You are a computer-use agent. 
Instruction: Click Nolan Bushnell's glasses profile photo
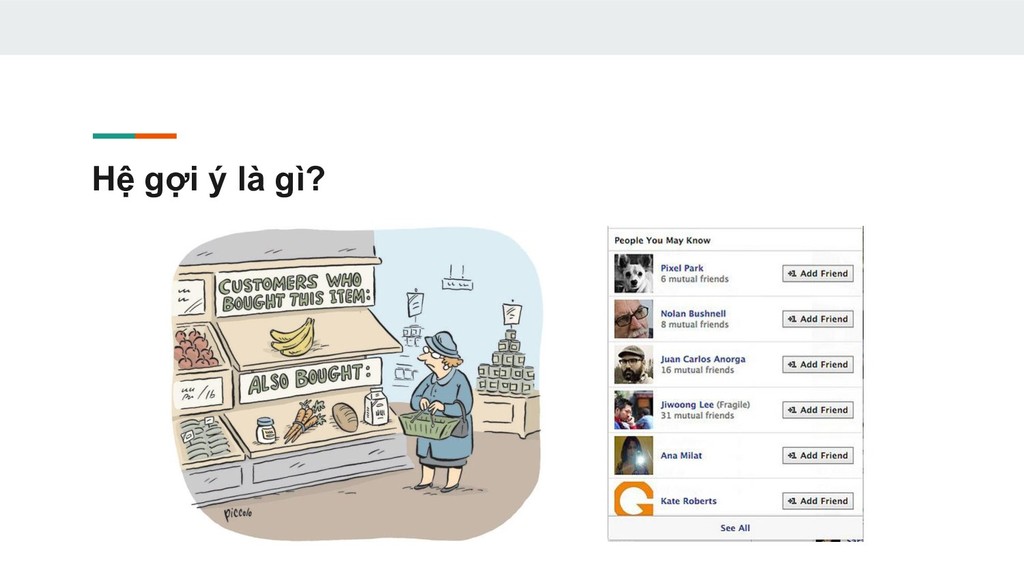coord(633,319)
